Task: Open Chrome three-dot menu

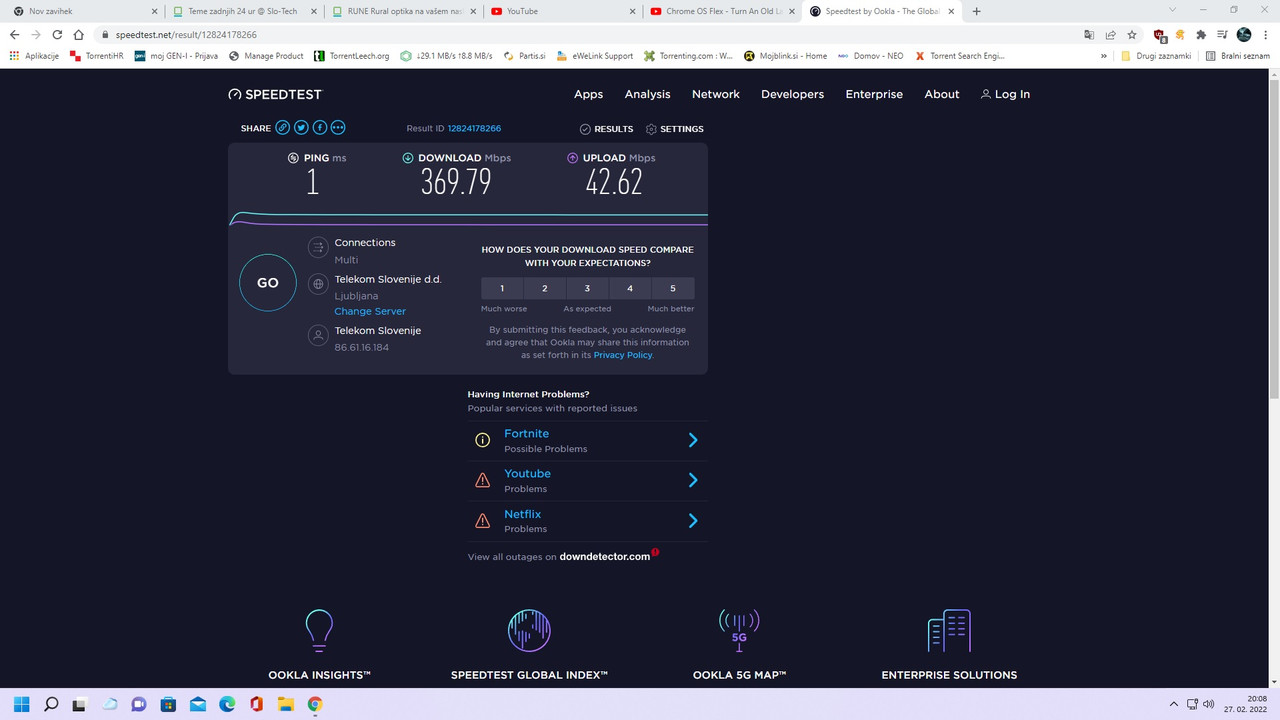Action: 1265,34
